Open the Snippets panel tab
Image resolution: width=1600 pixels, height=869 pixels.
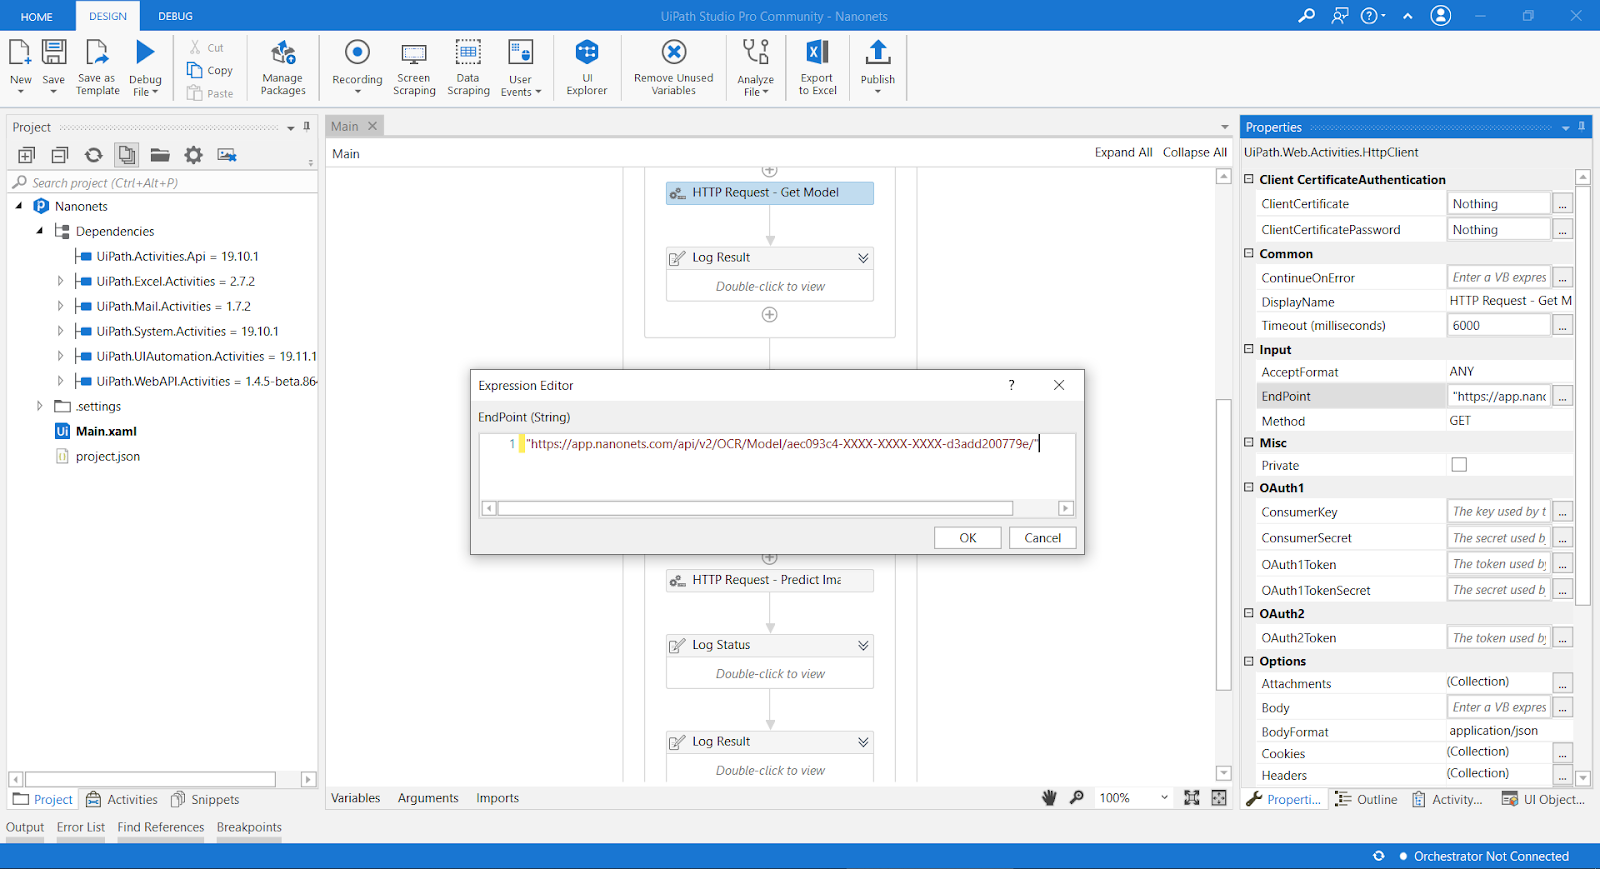205,800
